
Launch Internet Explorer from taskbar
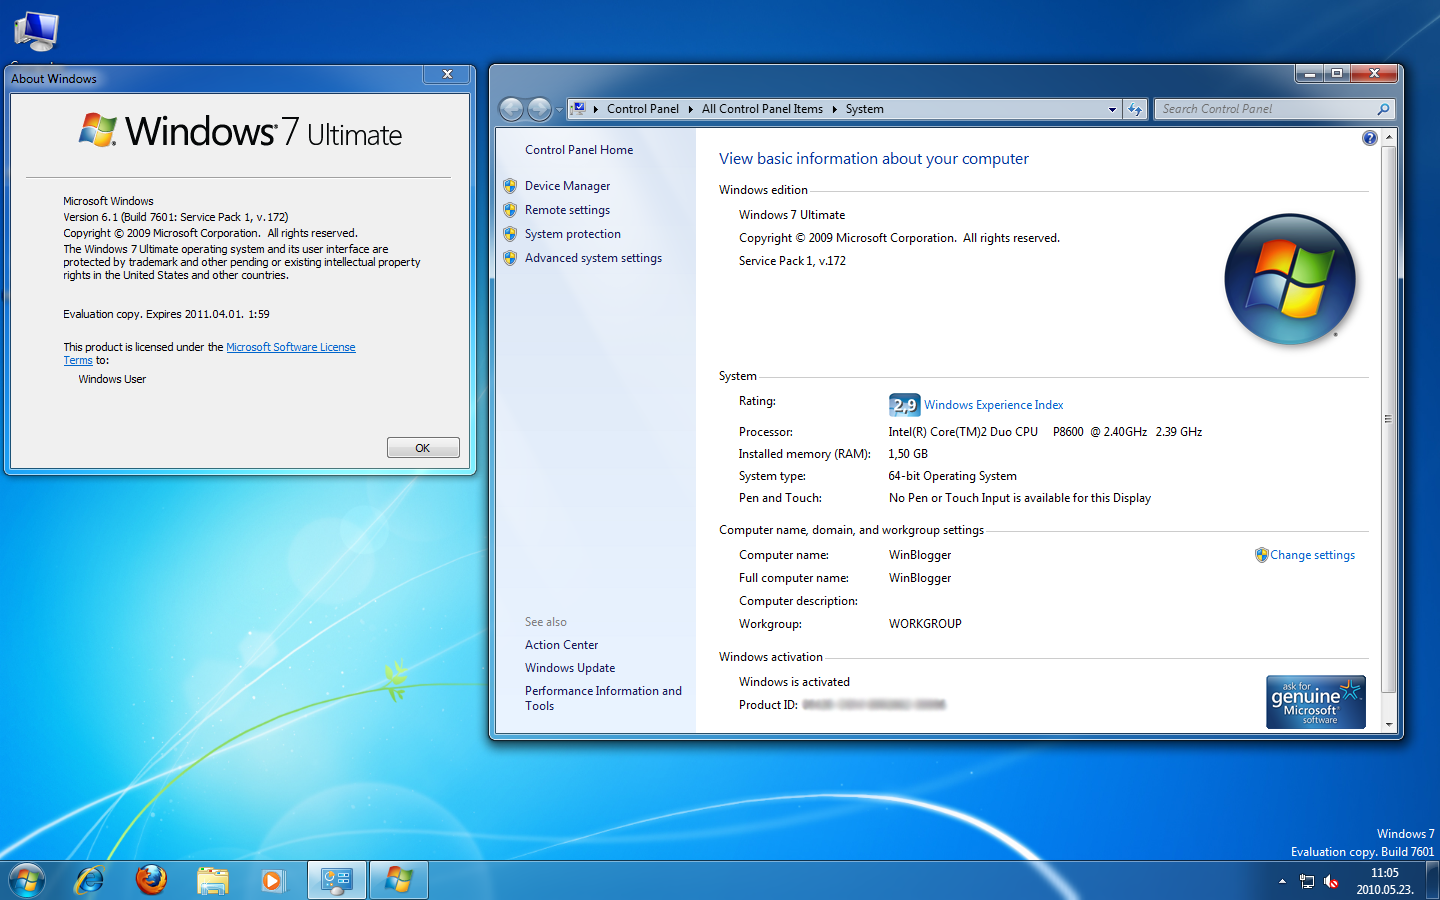(90, 880)
